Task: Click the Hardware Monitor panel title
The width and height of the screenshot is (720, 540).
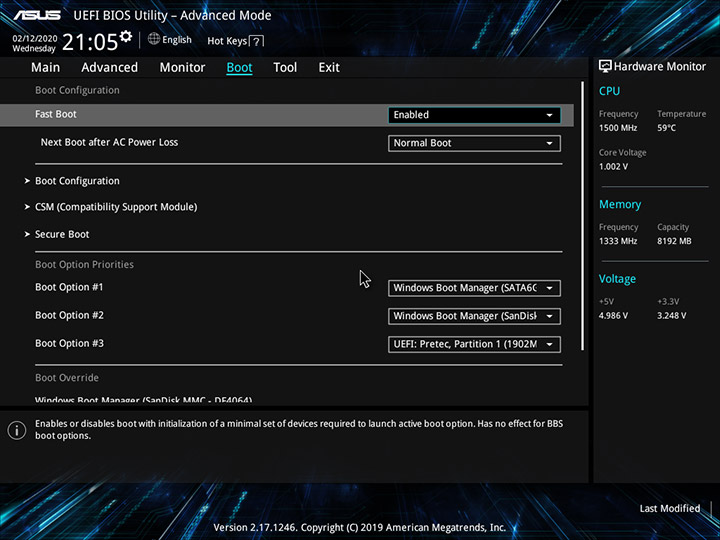Action: pos(660,67)
